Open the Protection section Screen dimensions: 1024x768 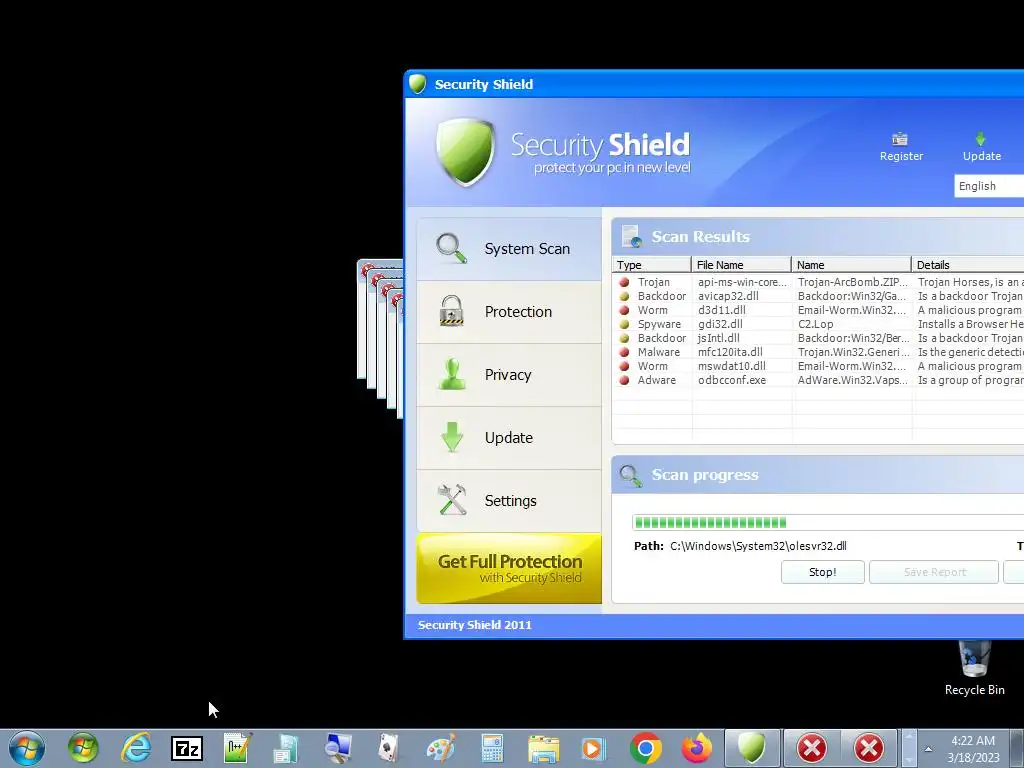(x=509, y=312)
